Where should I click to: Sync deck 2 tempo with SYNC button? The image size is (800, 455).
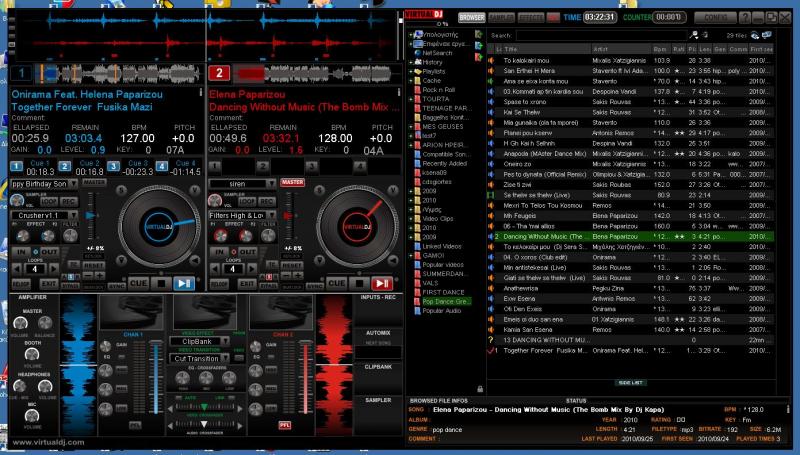click(315, 286)
